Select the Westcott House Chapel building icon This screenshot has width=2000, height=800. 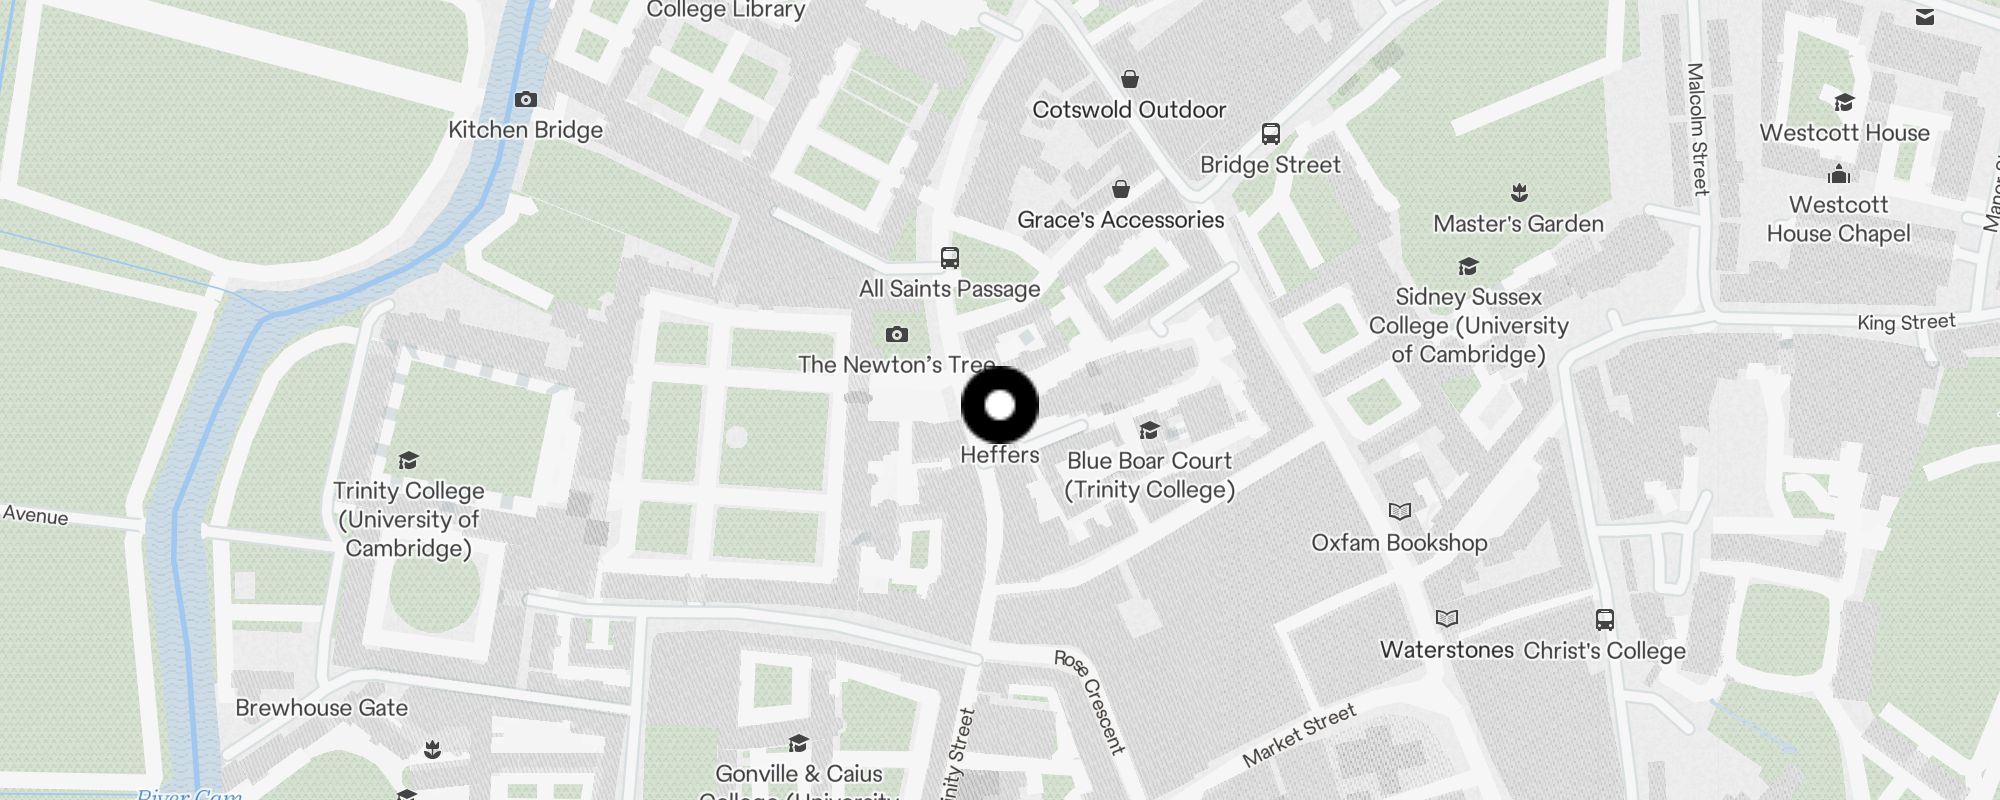pyautogui.click(x=1839, y=174)
